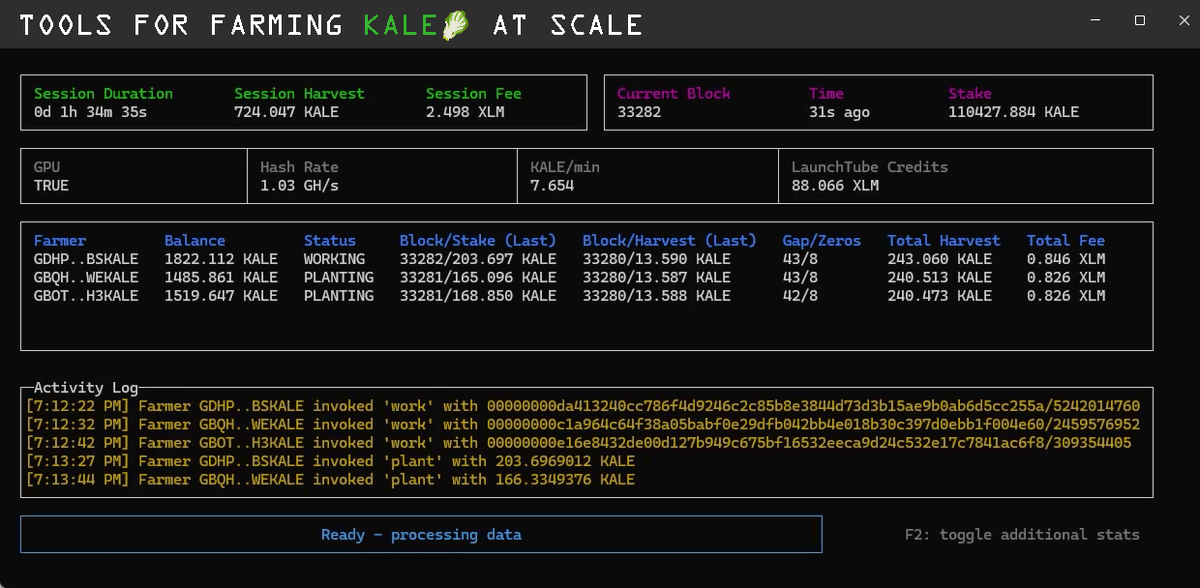This screenshot has width=1200, height=588.
Task: Click the '31s ago' time value
Action: (x=839, y=112)
